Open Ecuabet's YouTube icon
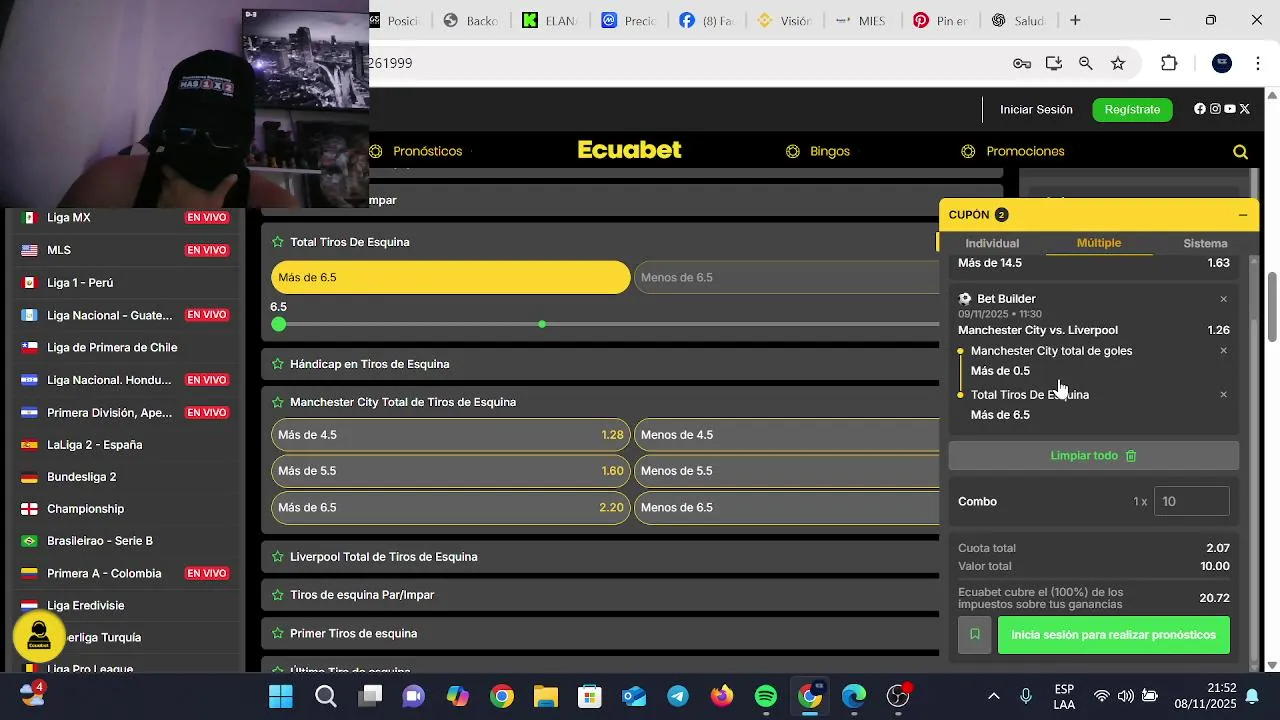The image size is (1280, 720). tap(1230, 109)
